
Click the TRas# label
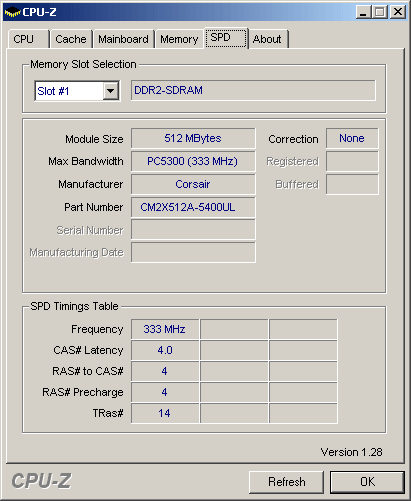[108, 413]
